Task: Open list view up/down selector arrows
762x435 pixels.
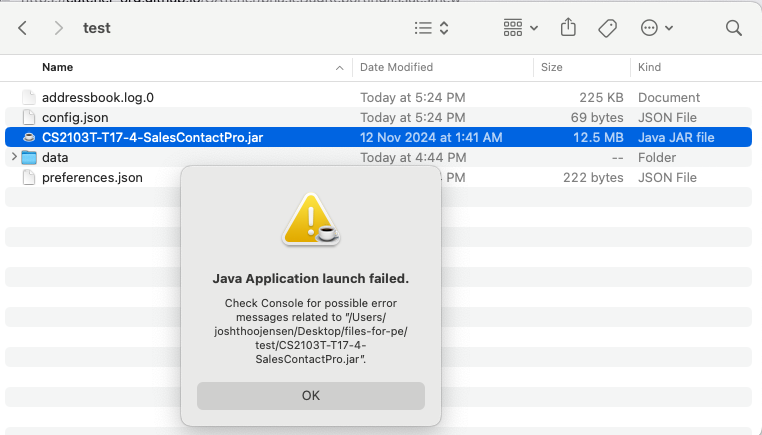Action: (444, 28)
